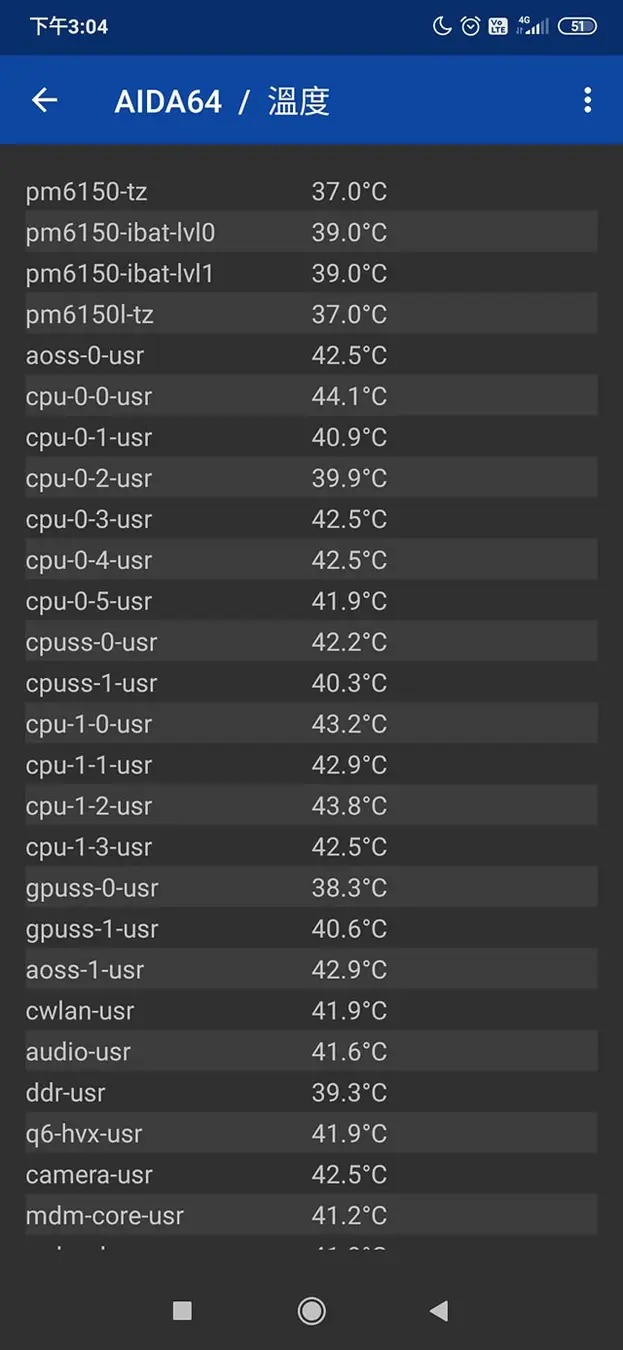Open the three-dot overflow menu
Image resolution: width=623 pixels, height=1350 pixels.
point(587,100)
